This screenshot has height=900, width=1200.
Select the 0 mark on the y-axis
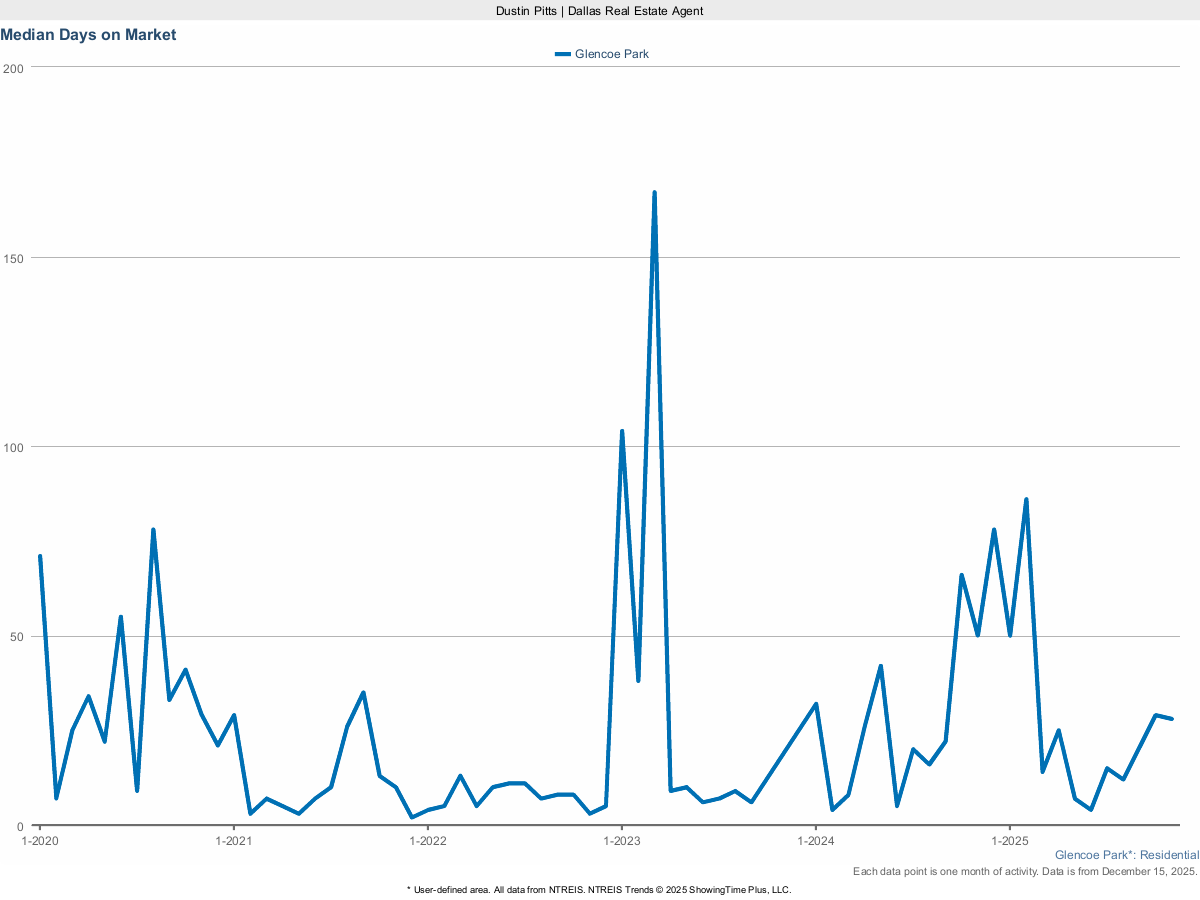click(19, 826)
